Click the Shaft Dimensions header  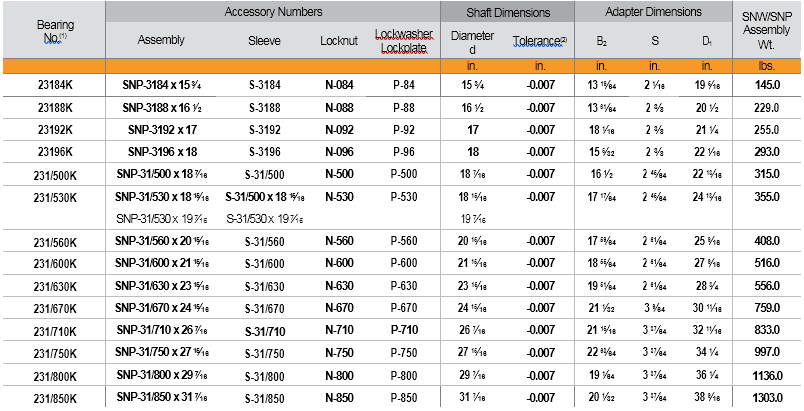coord(509,12)
